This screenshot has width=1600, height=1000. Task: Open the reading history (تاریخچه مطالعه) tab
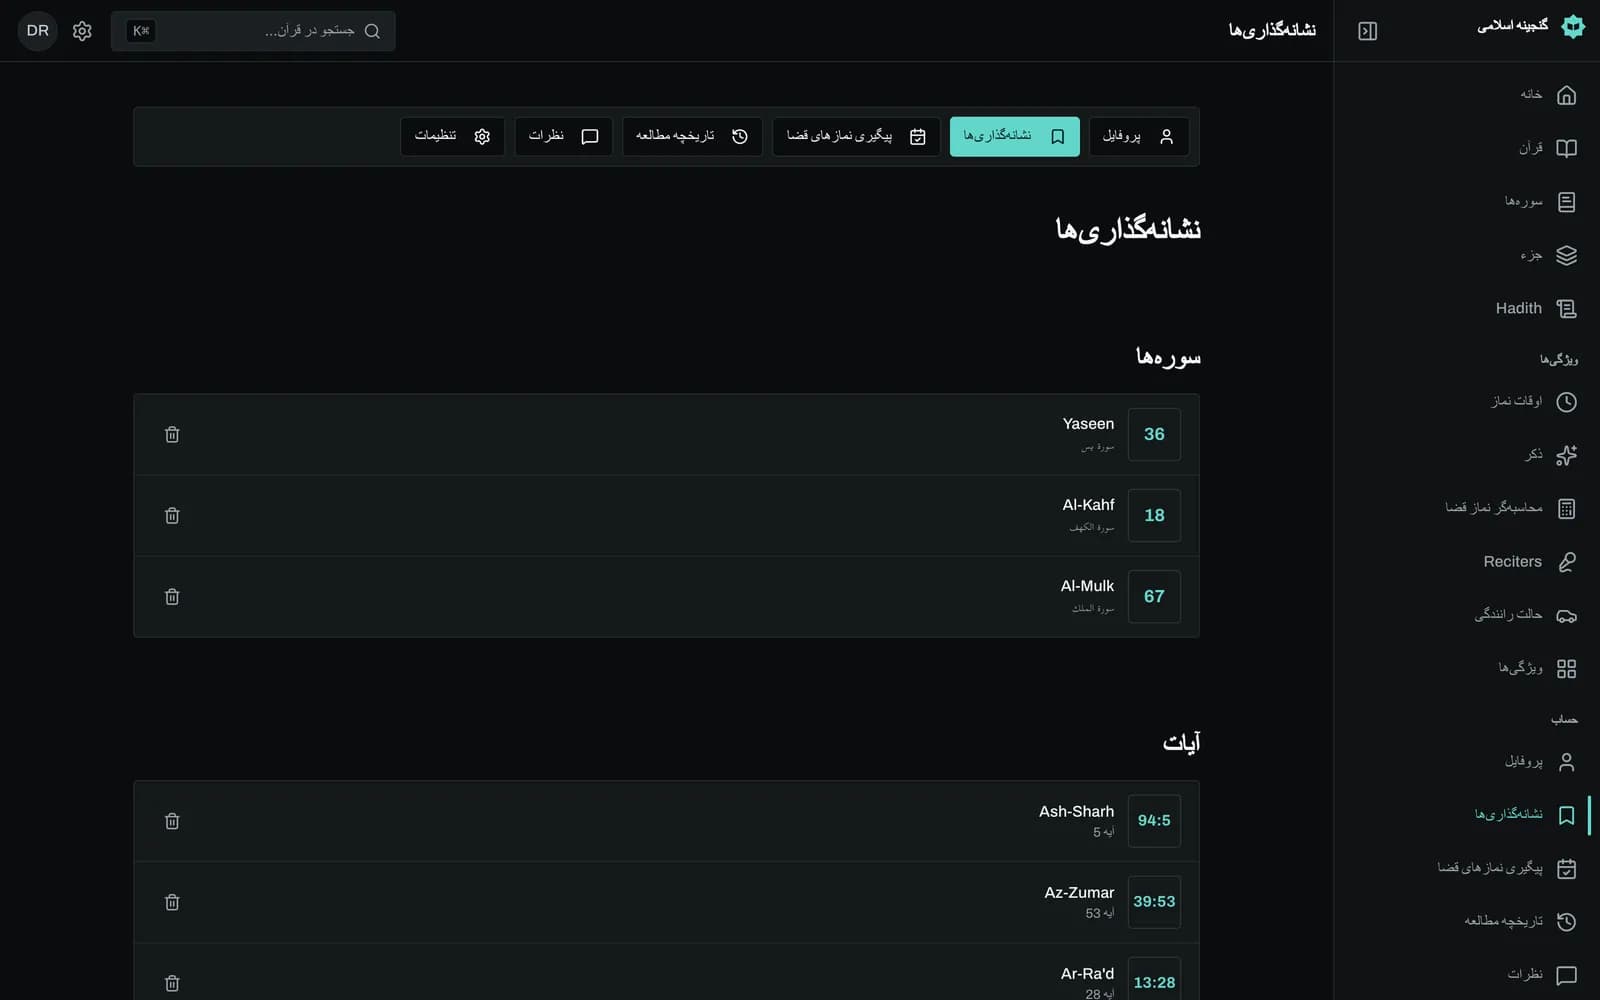coord(692,136)
